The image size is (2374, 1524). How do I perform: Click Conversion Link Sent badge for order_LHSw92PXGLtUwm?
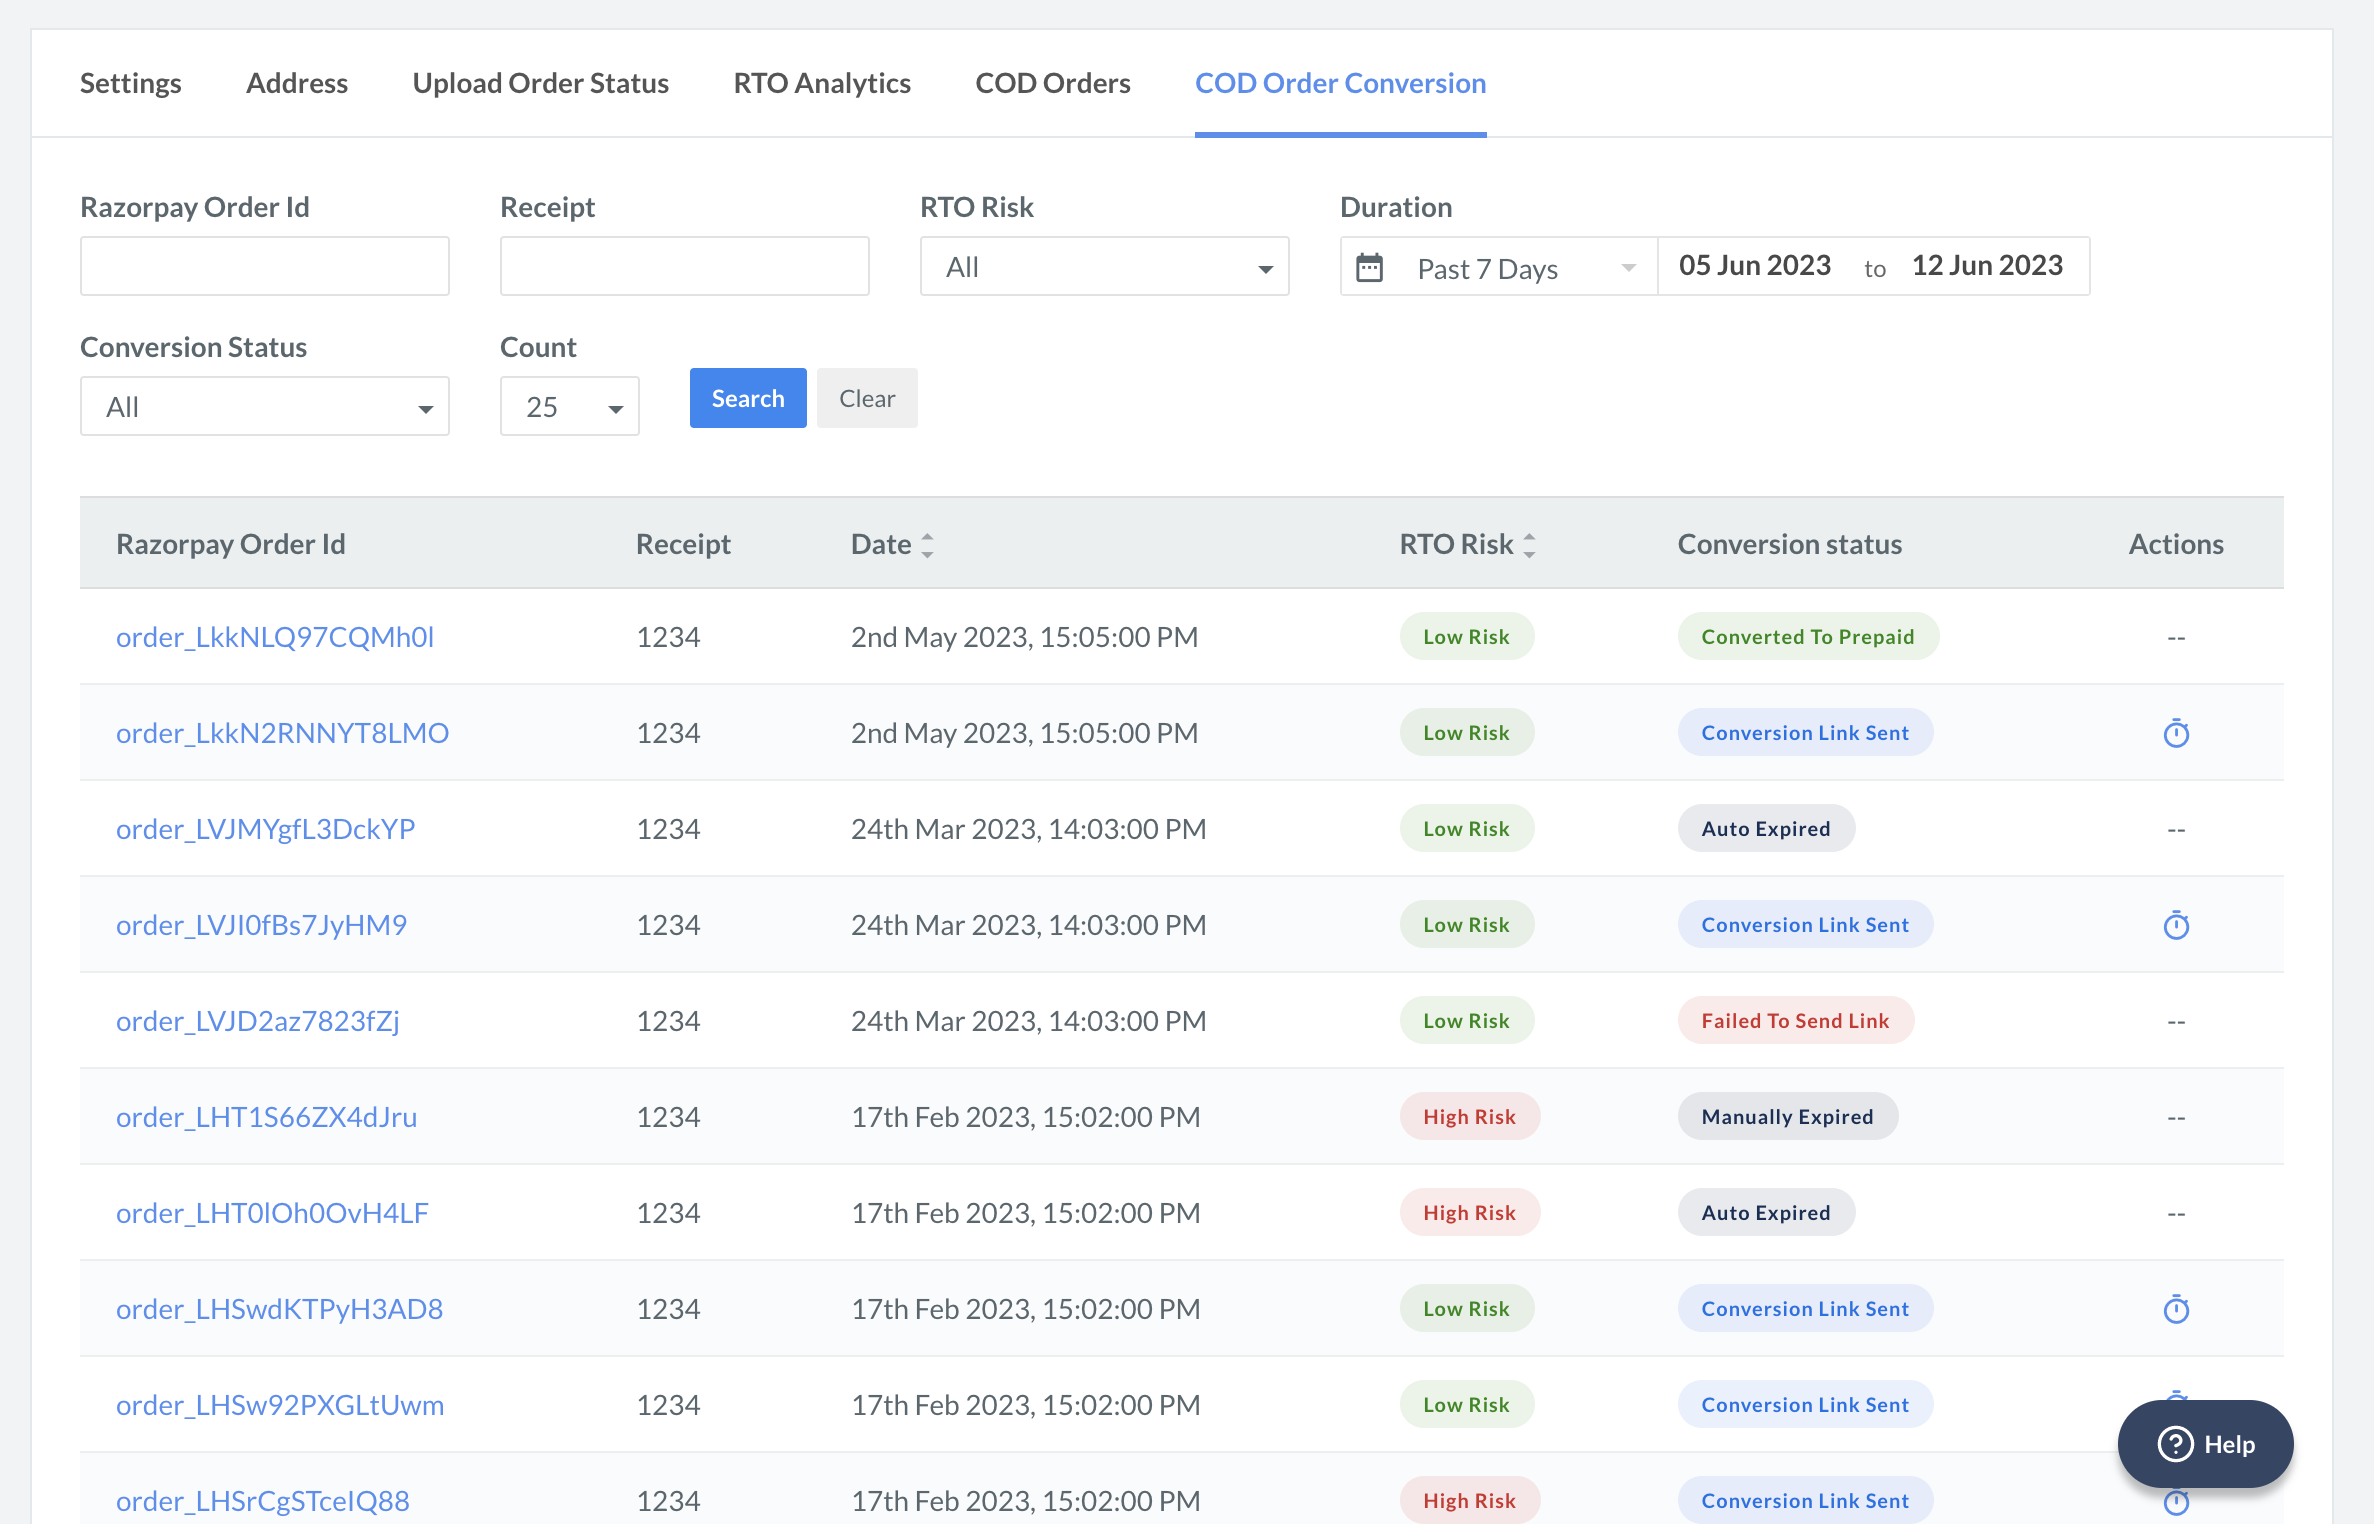[x=1806, y=1405]
